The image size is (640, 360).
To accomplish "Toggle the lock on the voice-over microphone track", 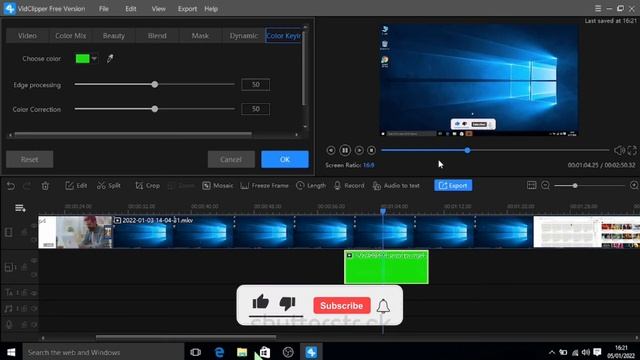I will click(x=24, y=325).
